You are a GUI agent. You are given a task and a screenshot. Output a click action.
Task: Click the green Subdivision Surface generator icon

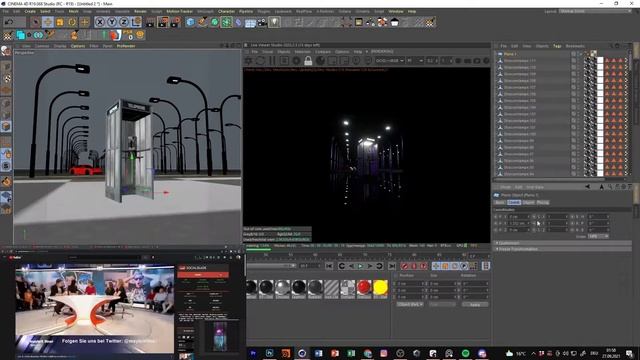215,22
